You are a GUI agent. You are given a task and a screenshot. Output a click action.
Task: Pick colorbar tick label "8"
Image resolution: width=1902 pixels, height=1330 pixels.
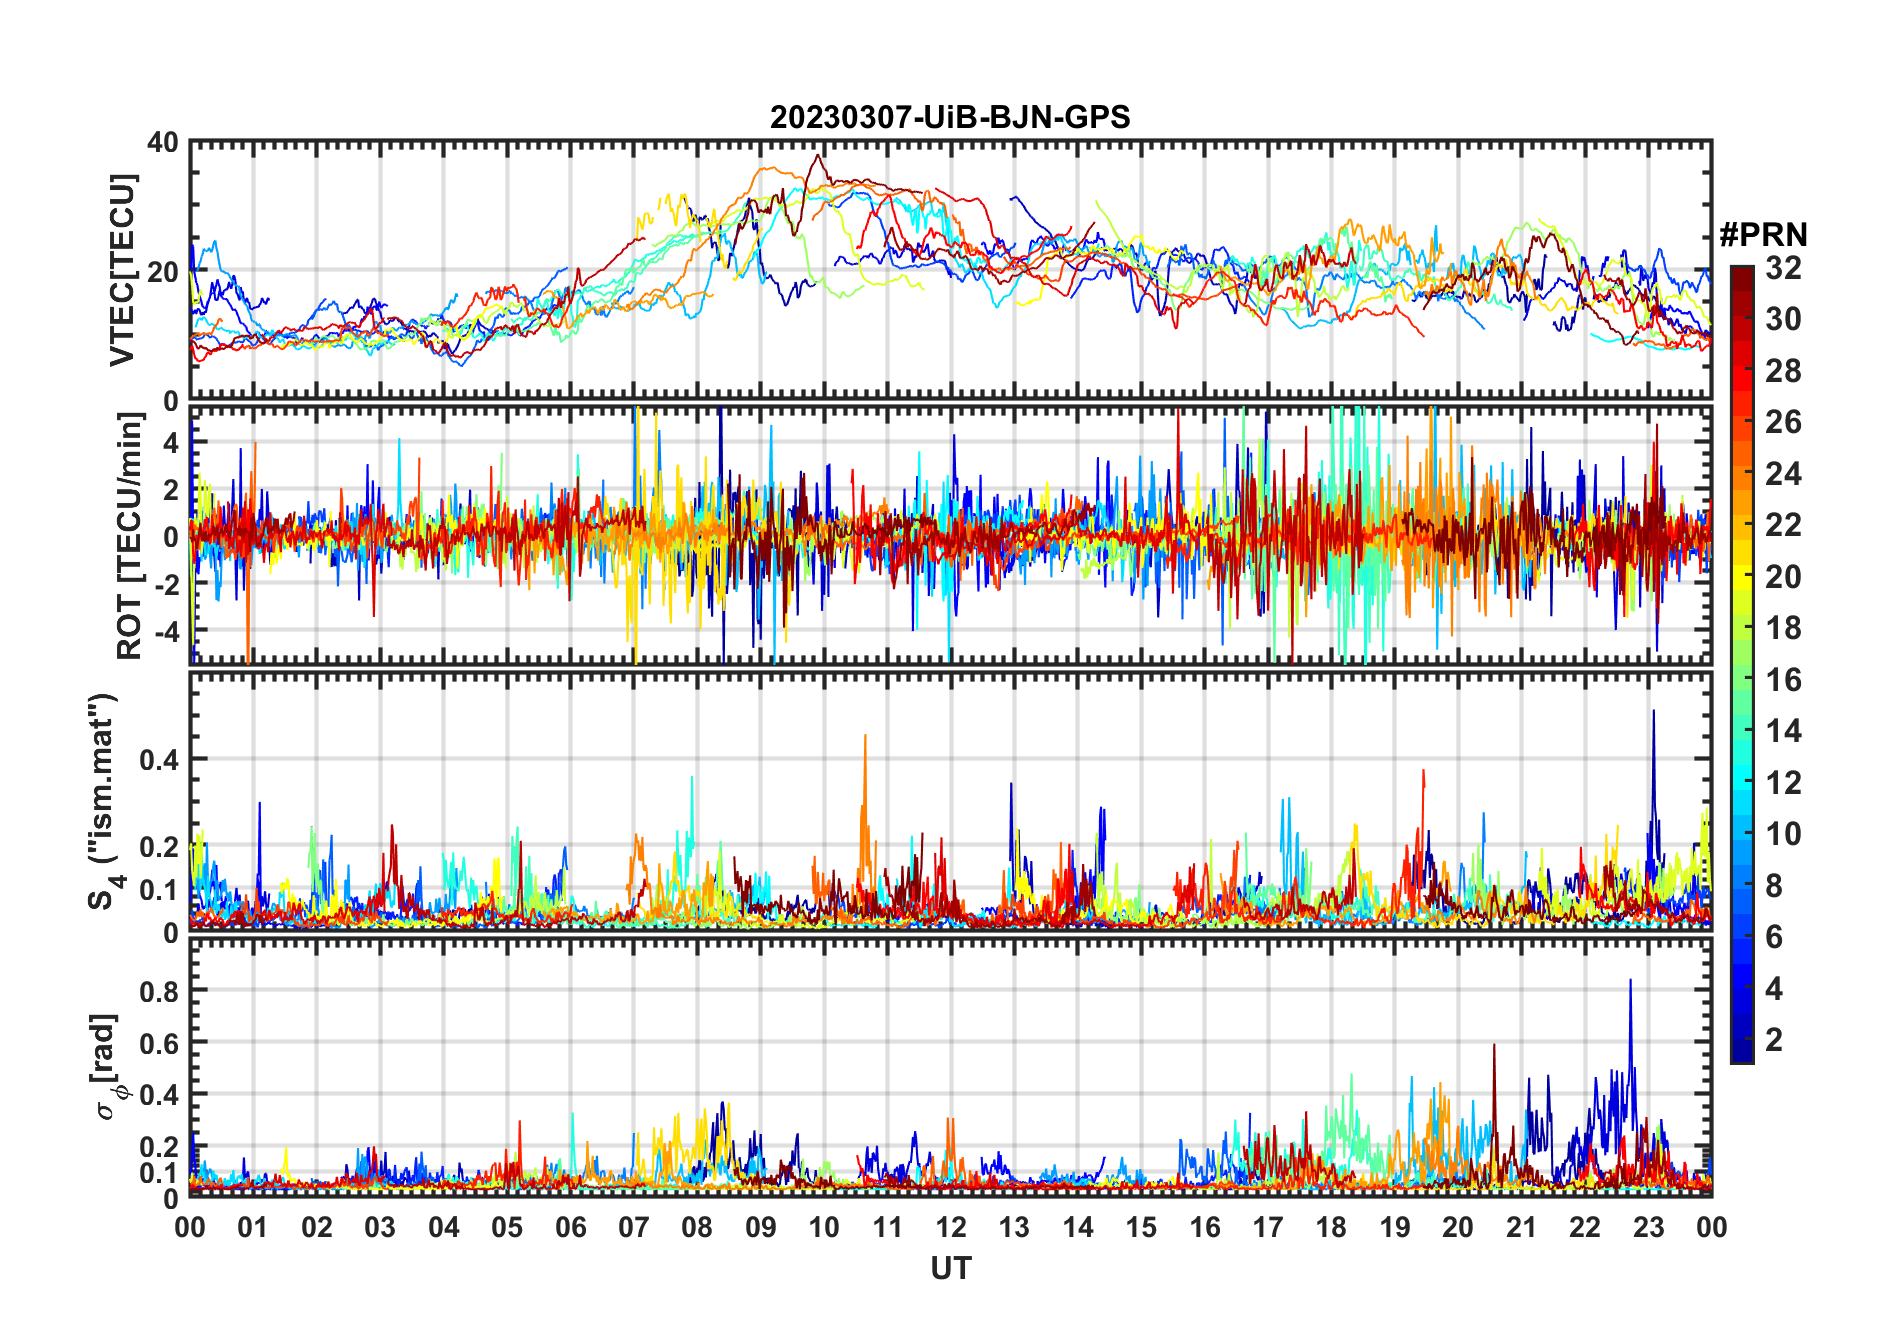pyautogui.click(x=1774, y=886)
